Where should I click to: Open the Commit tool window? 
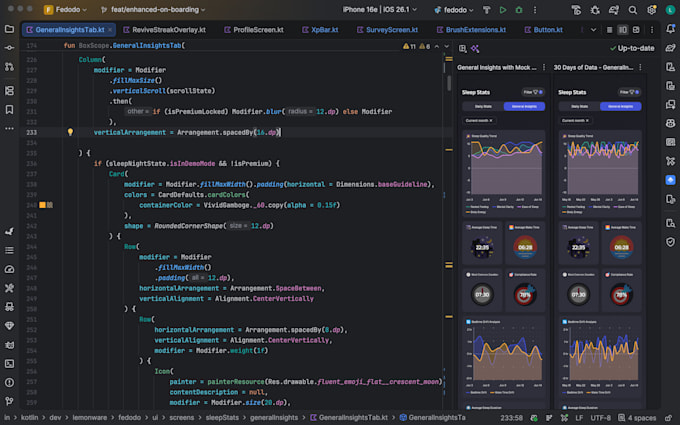pyautogui.click(x=9, y=48)
